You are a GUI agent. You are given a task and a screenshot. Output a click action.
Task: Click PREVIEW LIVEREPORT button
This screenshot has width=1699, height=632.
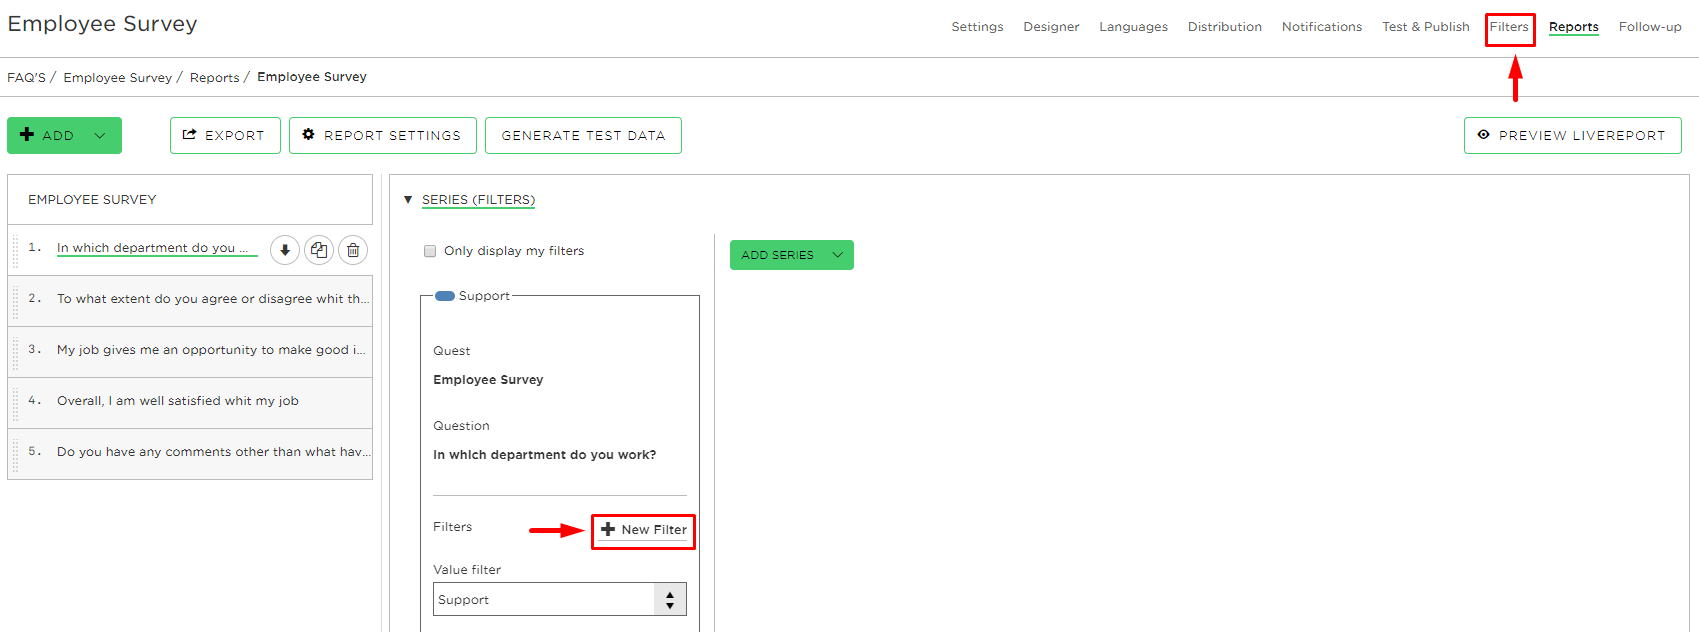click(1572, 135)
